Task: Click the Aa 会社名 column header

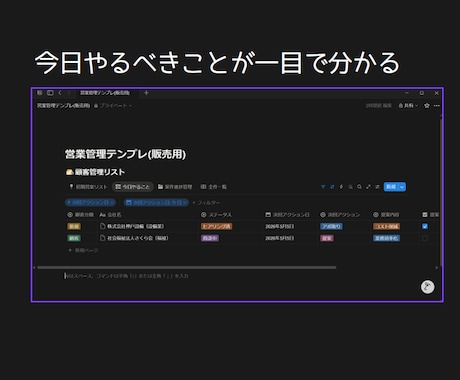Action: (x=110, y=215)
